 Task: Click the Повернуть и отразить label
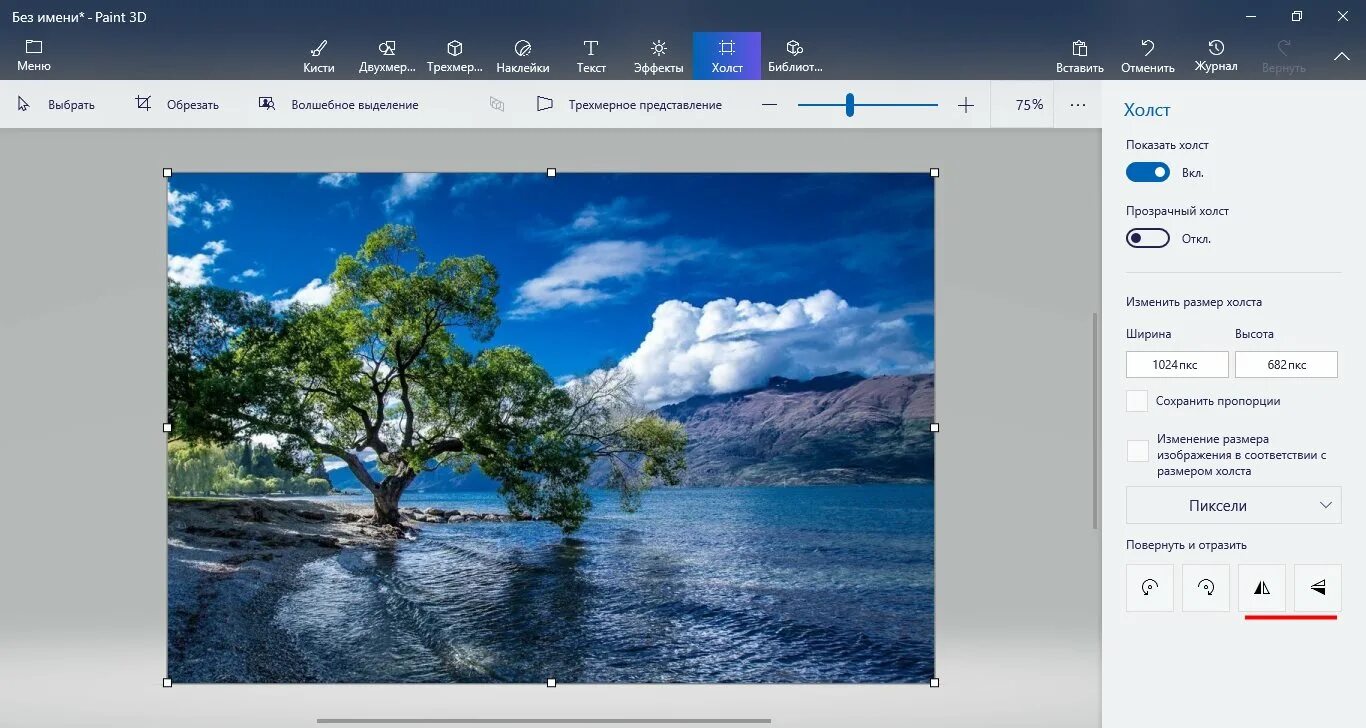click(x=1186, y=545)
